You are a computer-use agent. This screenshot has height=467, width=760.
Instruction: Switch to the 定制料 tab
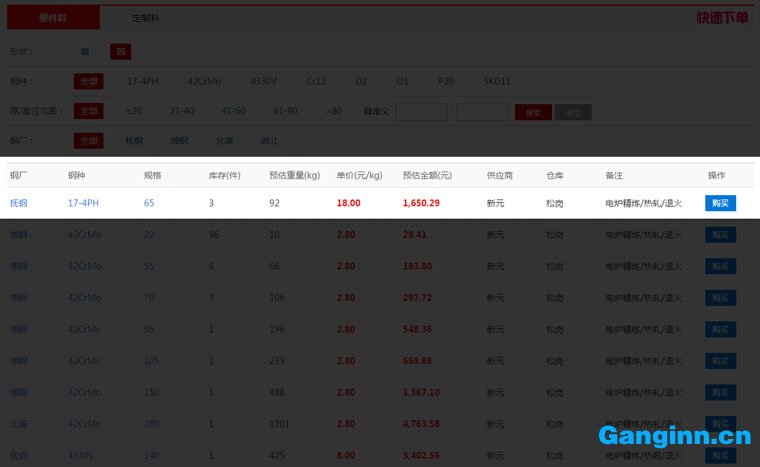[145, 18]
